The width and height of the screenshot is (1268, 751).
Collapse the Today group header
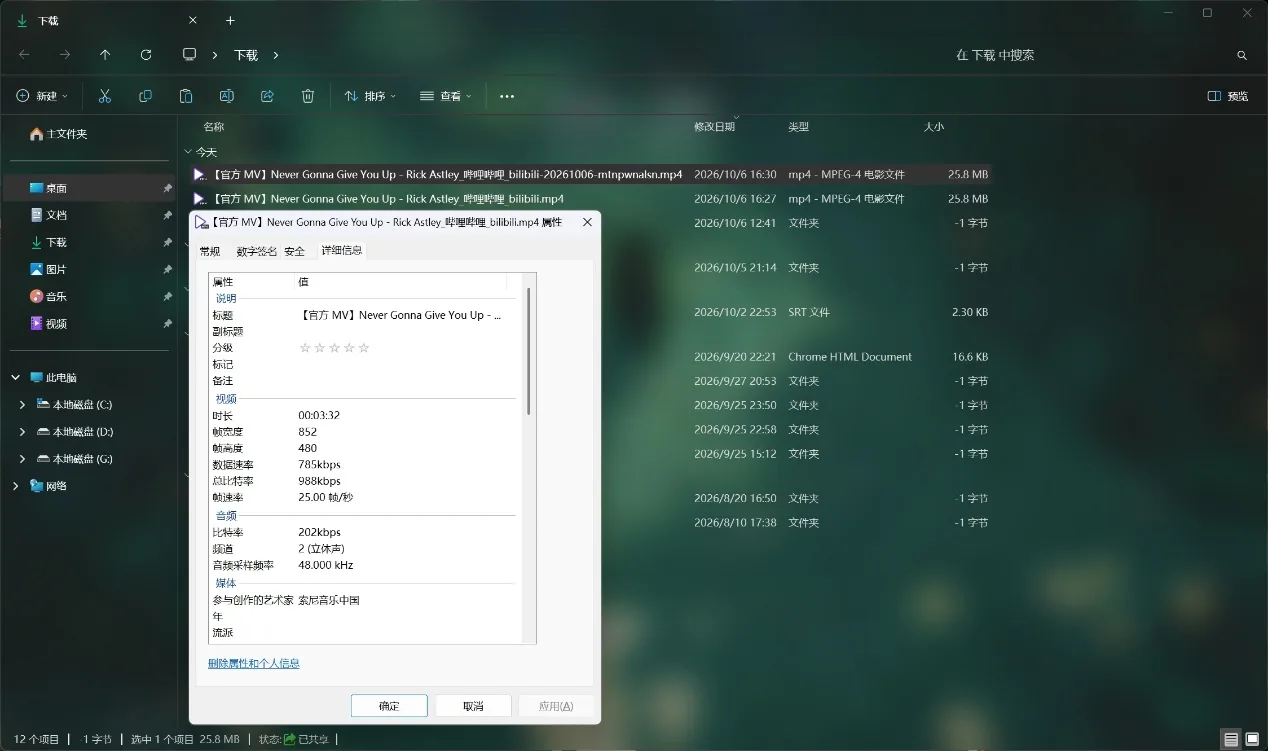coord(188,152)
